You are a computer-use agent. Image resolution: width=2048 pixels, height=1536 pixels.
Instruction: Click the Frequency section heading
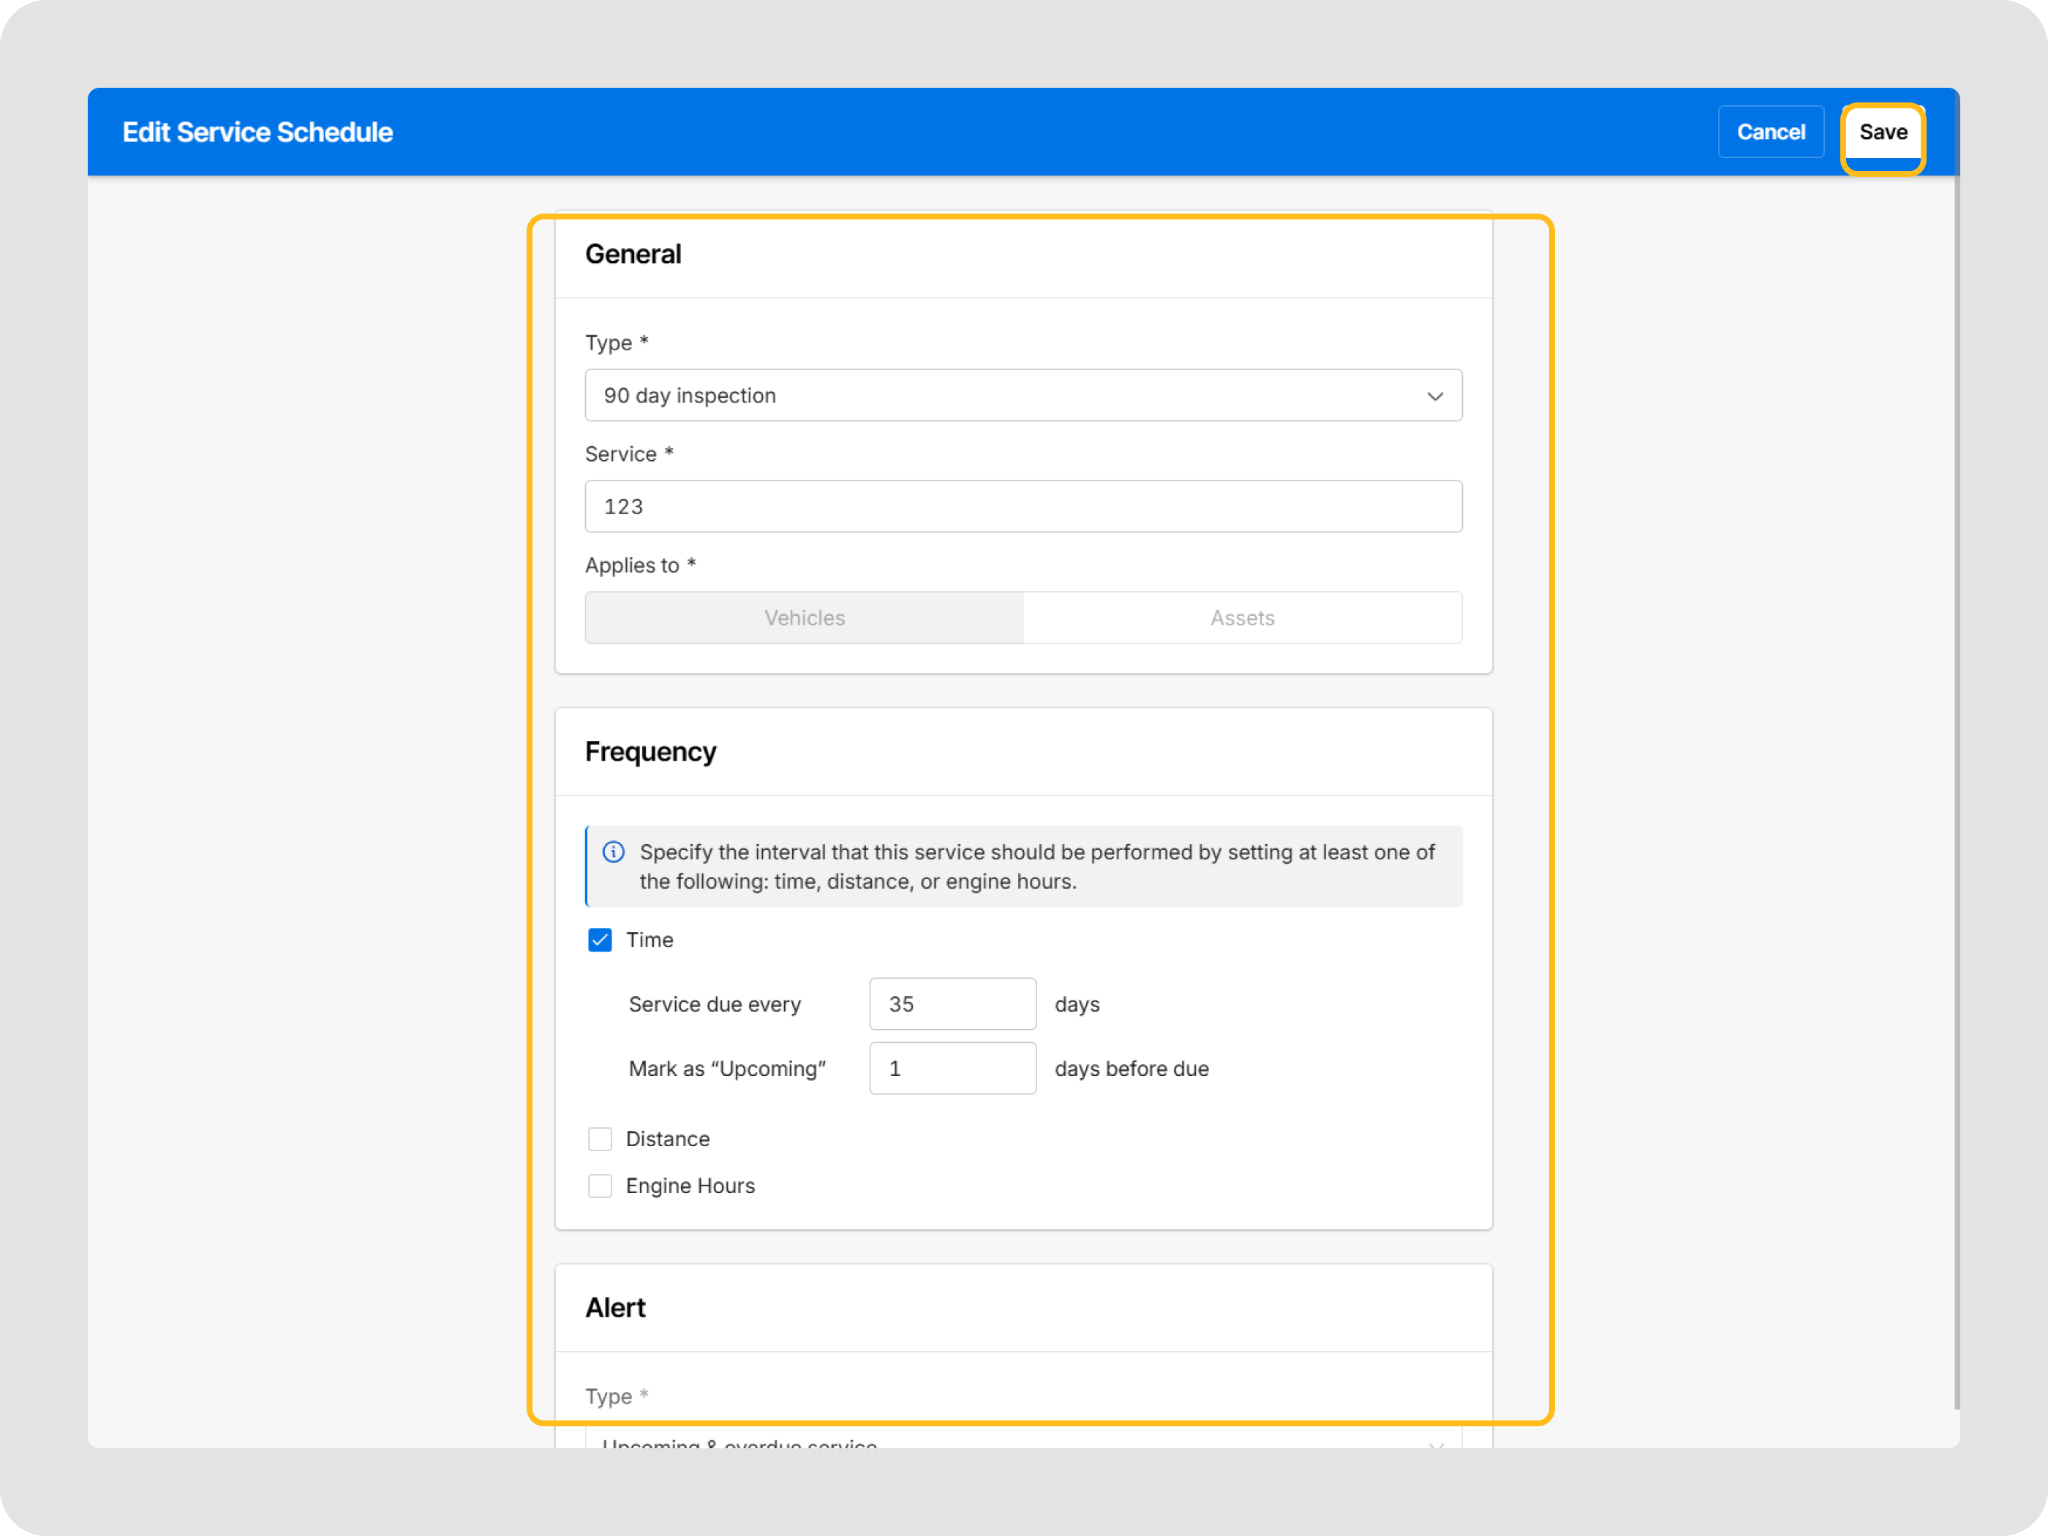click(x=650, y=752)
